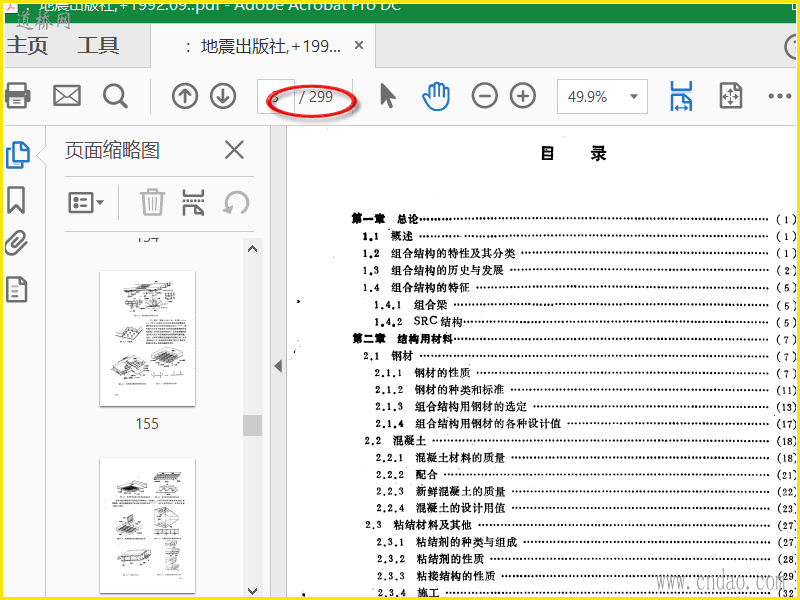Open thumbnail options list dropdown
The image size is (800, 600).
86,203
